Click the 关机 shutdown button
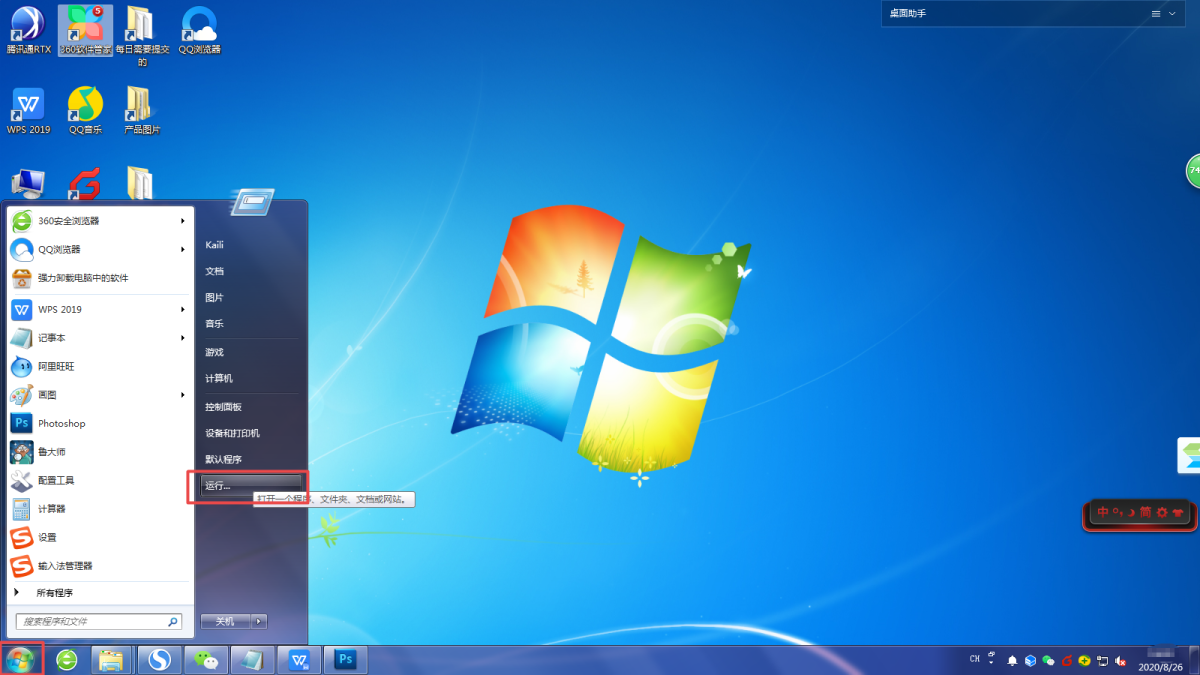The width and height of the screenshot is (1200, 675). [x=224, y=621]
